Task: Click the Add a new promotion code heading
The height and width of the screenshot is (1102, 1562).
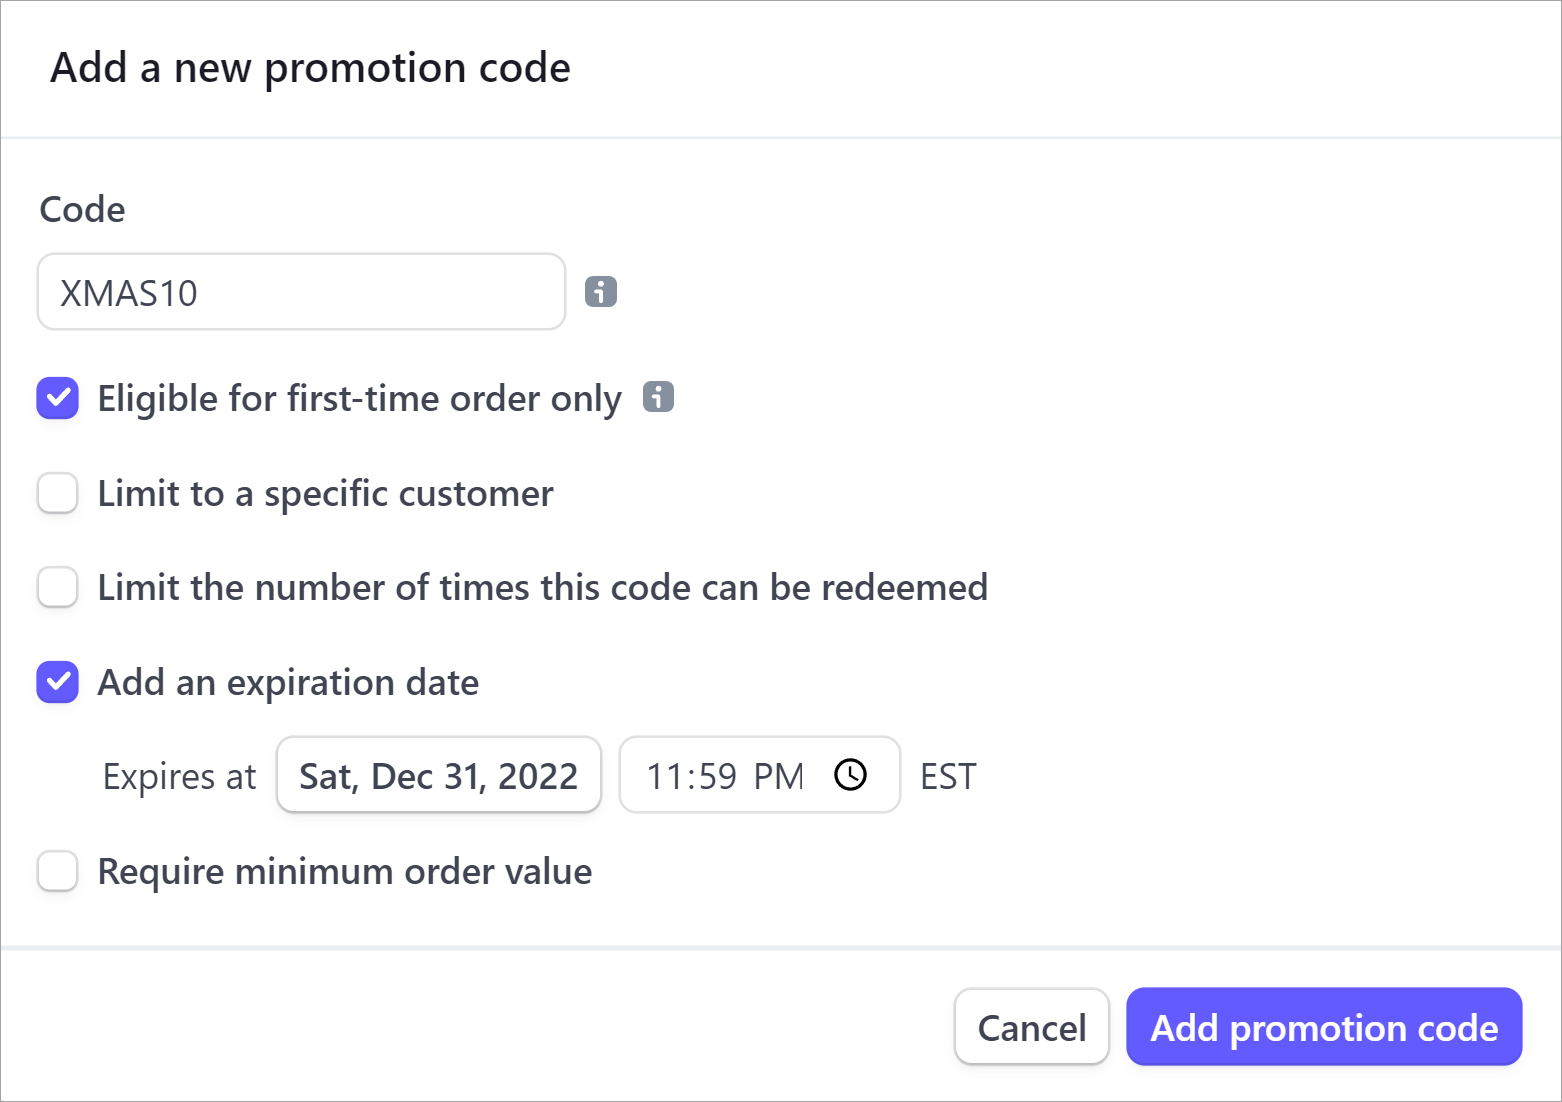Action: (310, 68)
